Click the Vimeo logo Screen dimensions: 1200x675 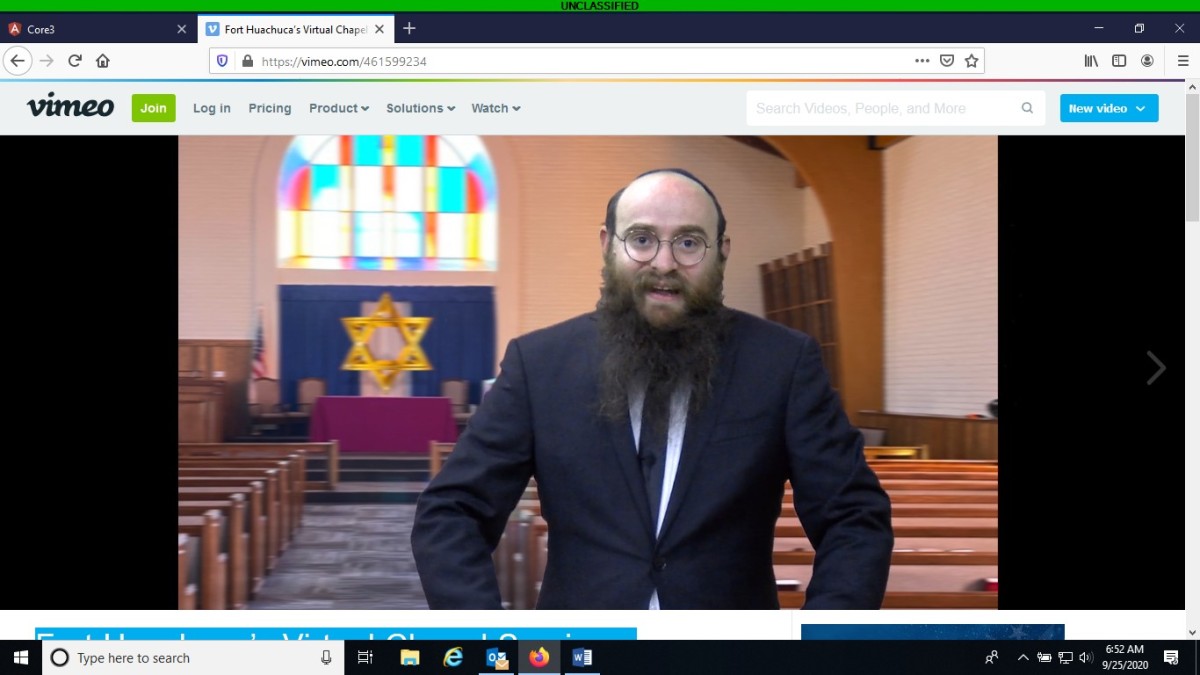[x=69, y=107]
